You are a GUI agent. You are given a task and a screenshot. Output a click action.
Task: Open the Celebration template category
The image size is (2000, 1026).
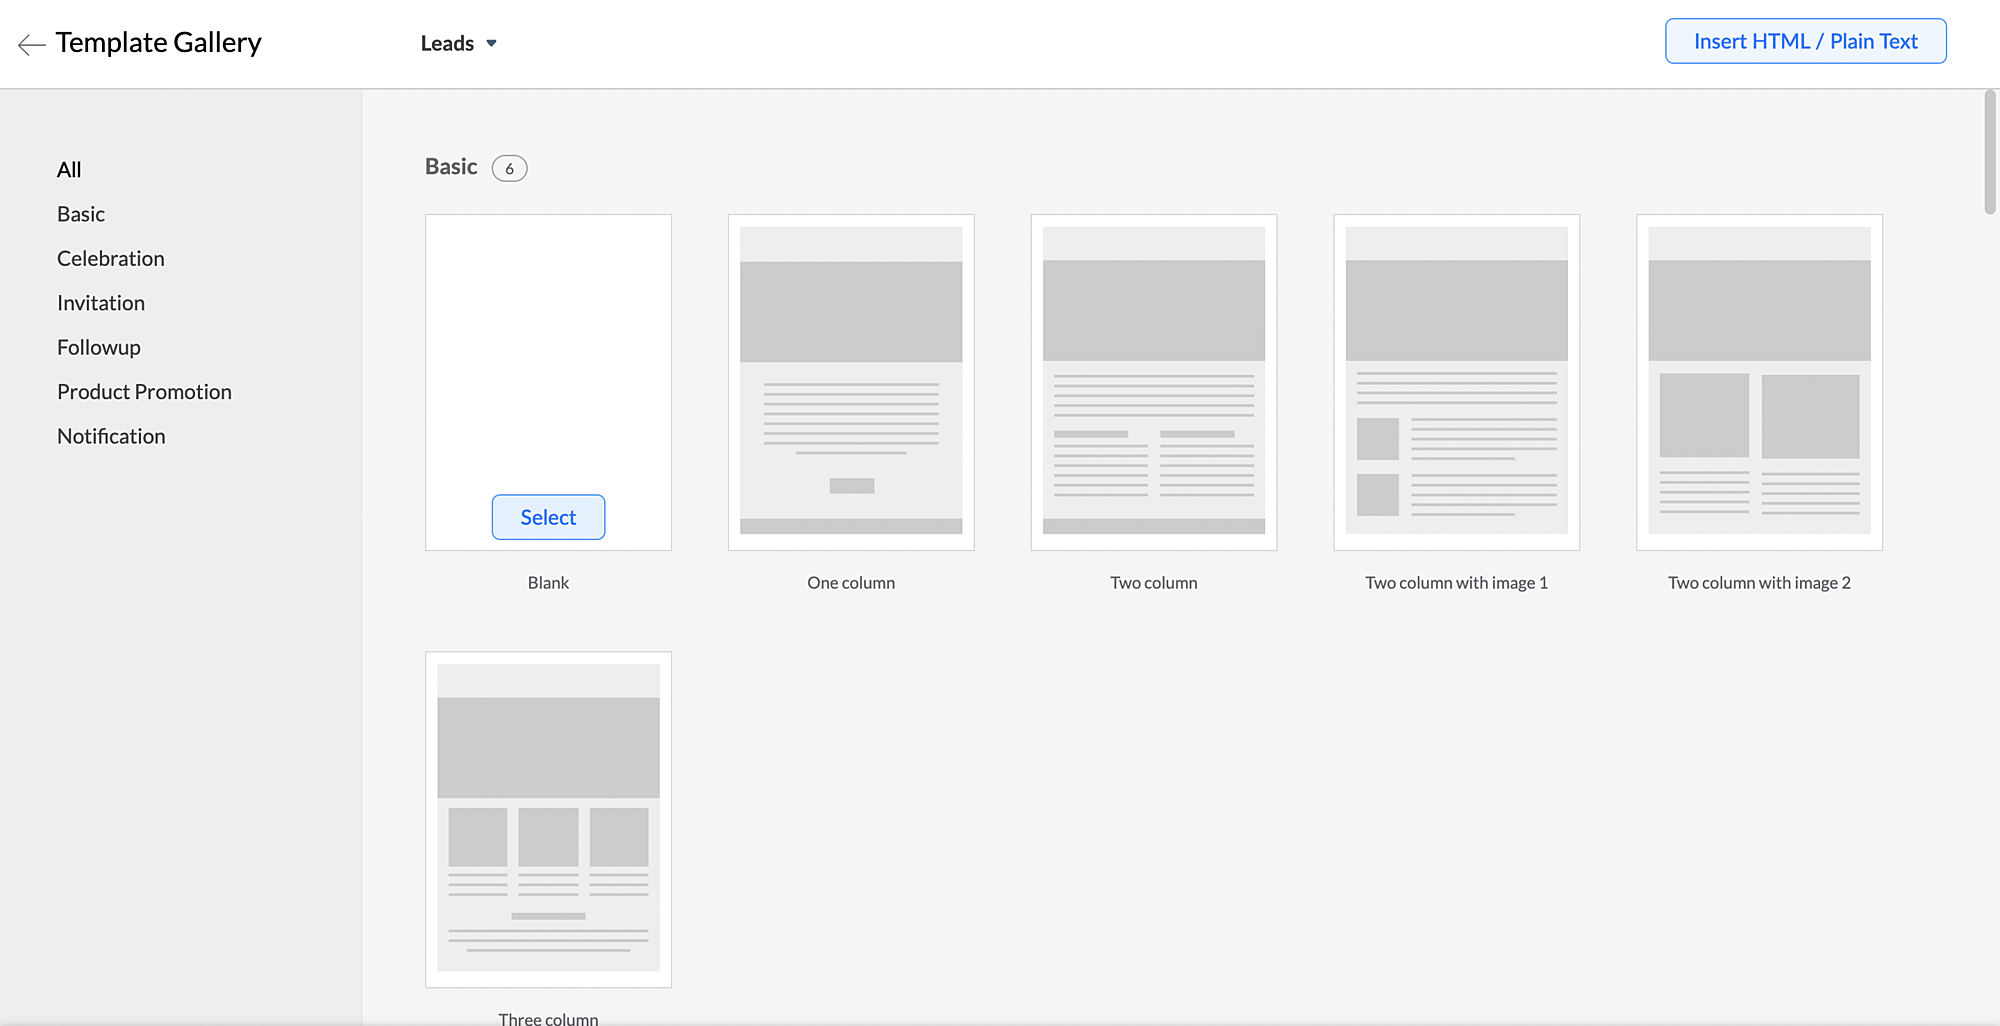click(x=110, y=258)
